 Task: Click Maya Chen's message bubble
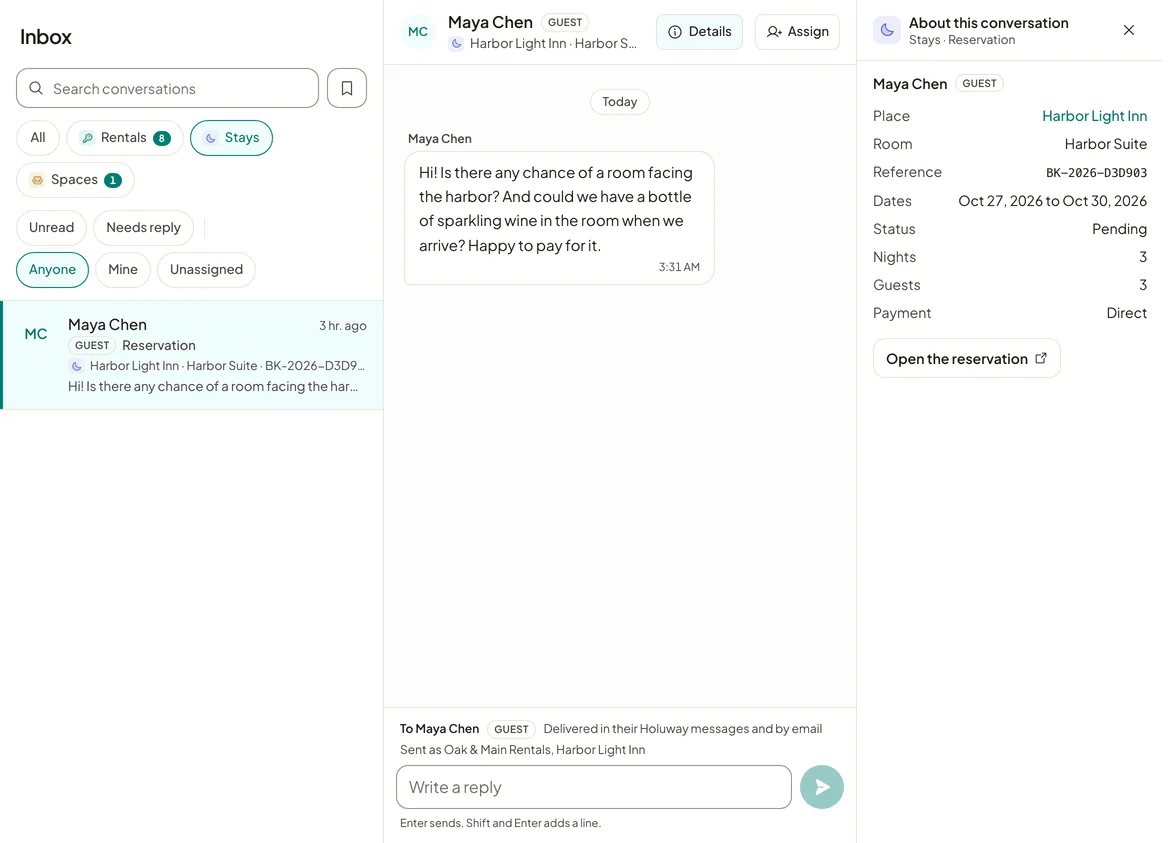pos(559,218)
